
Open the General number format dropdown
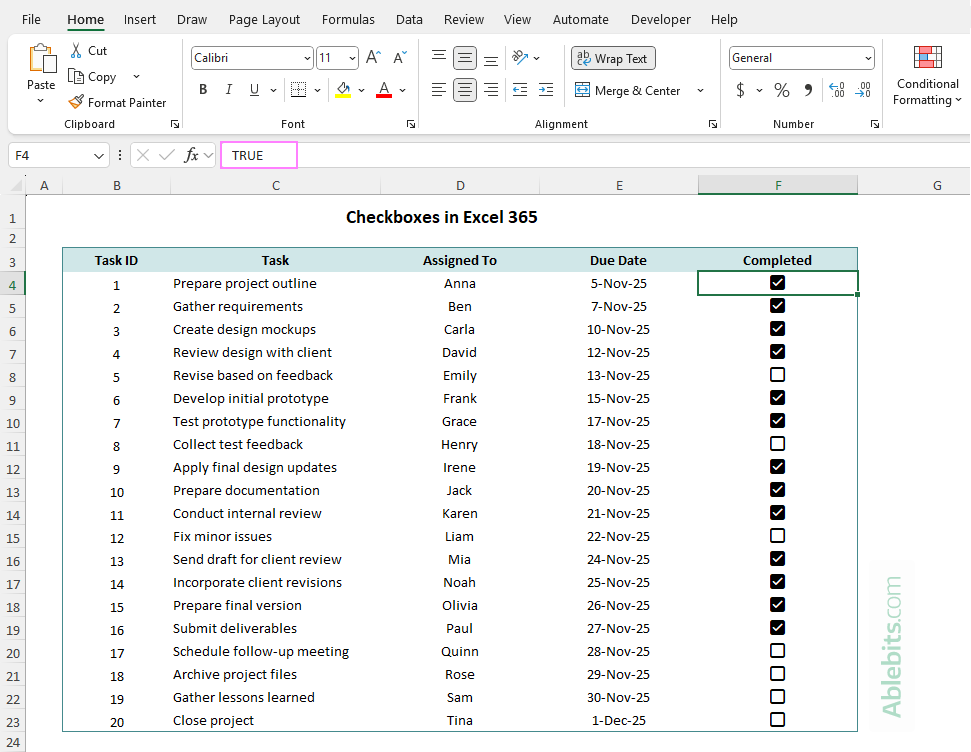pyautogui.click(x=866, y=58)
